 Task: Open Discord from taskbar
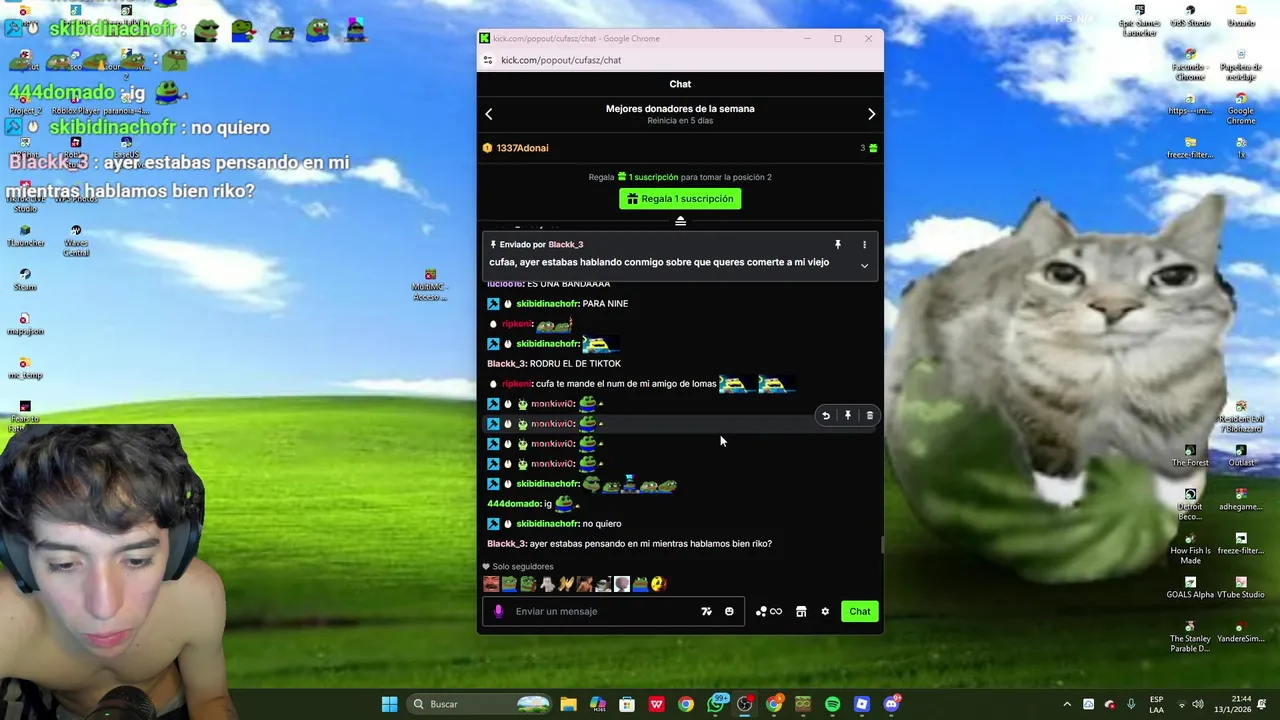[x=891, y=704]
